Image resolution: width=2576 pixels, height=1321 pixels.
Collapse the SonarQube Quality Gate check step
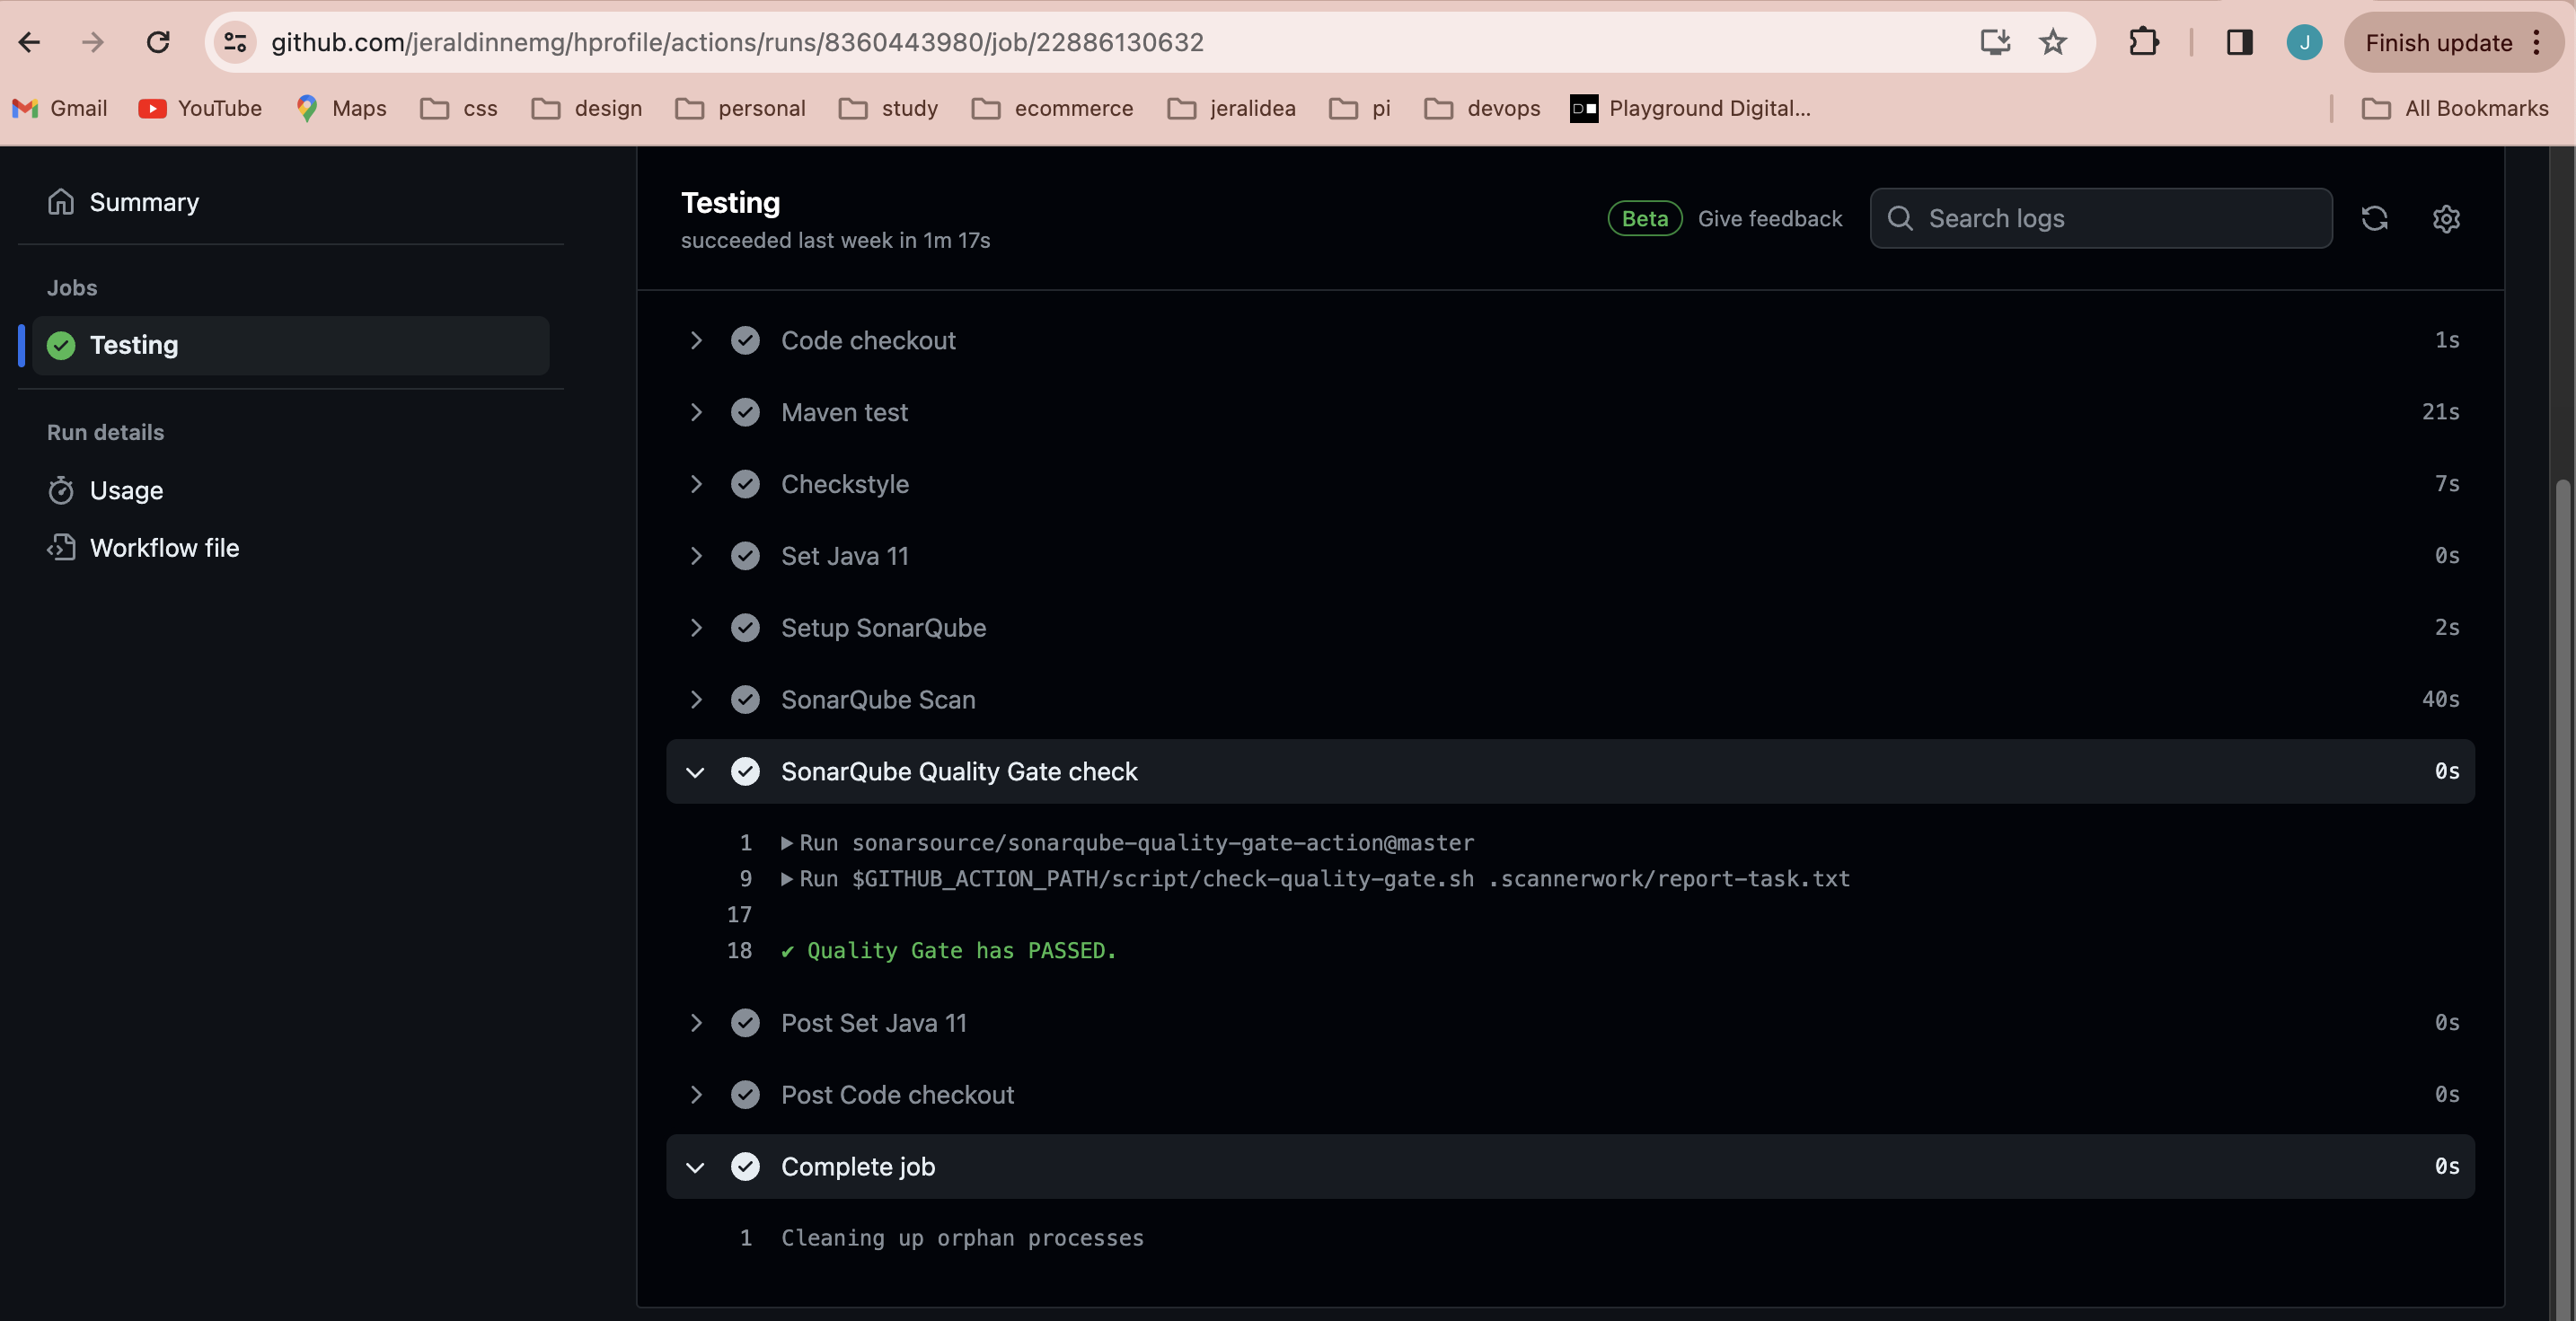click(x=696, y=771)
